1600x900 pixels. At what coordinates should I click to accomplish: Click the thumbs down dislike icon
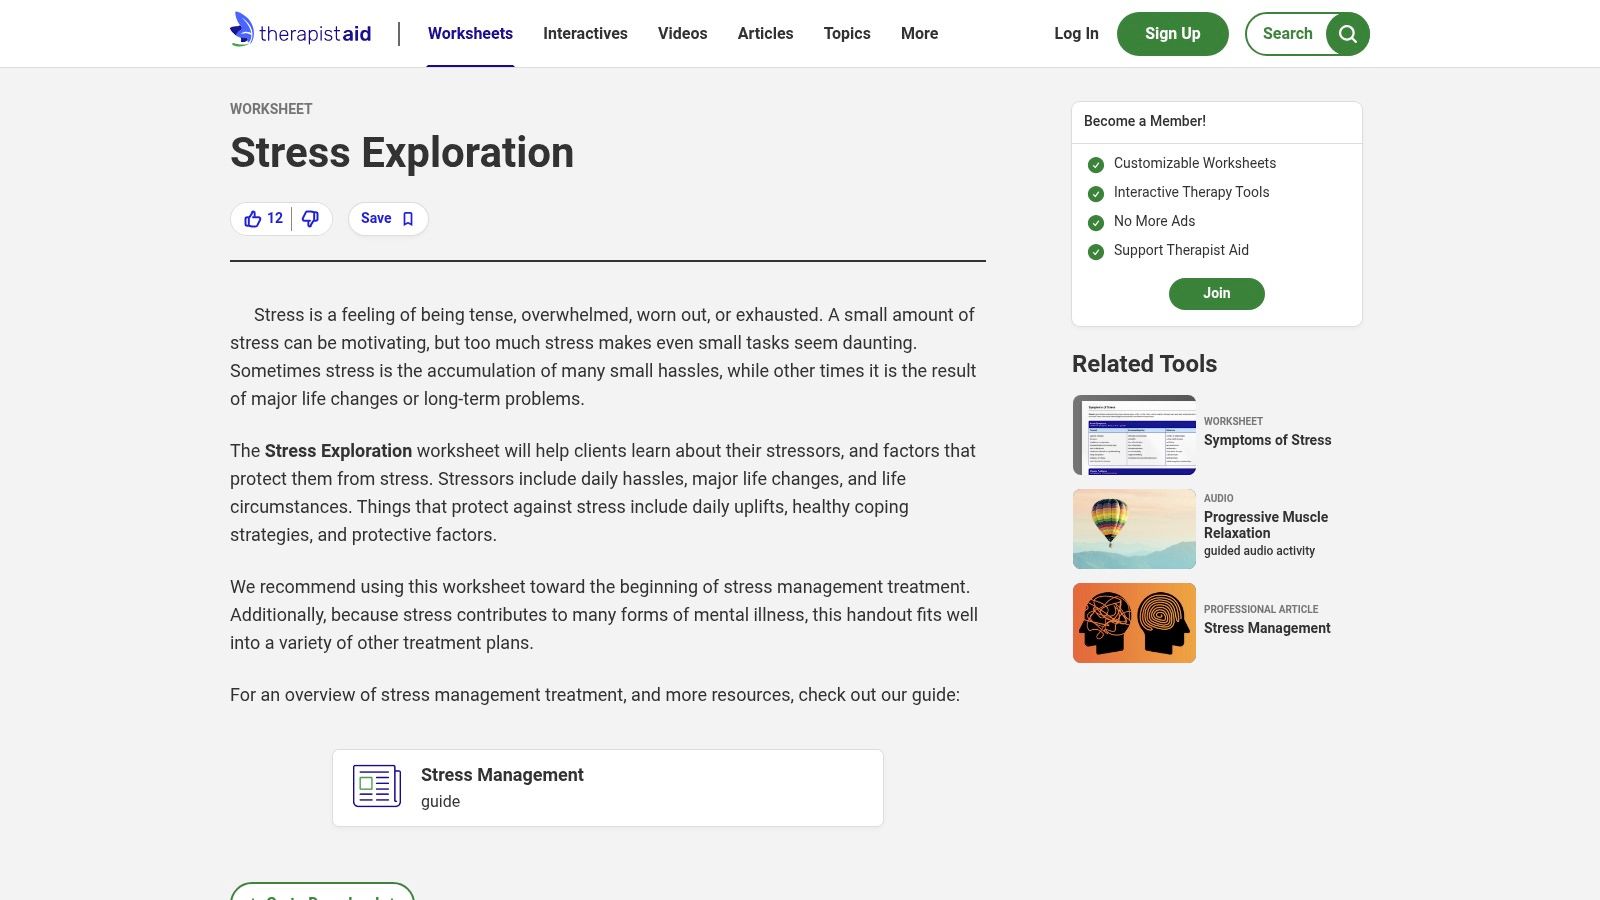[x=310, y=219]
